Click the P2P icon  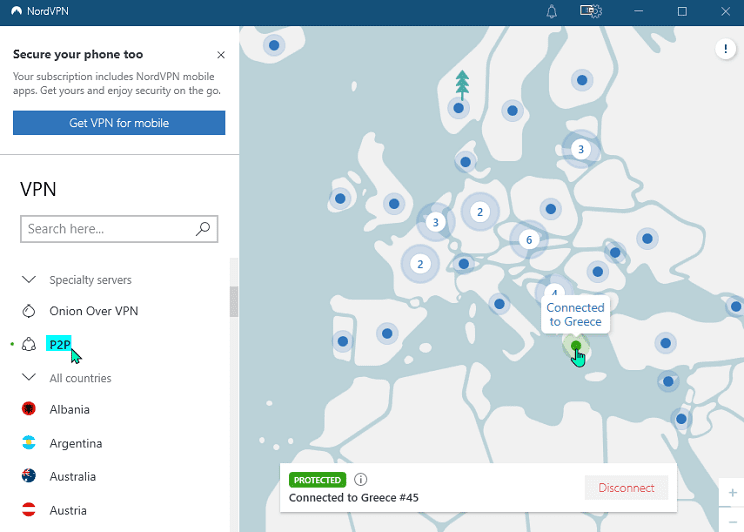tap(29, 344)
